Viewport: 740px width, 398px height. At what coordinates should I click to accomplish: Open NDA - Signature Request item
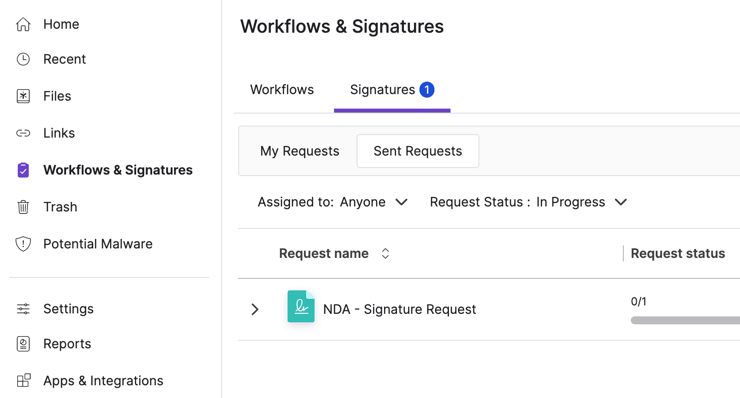point(399,309)
